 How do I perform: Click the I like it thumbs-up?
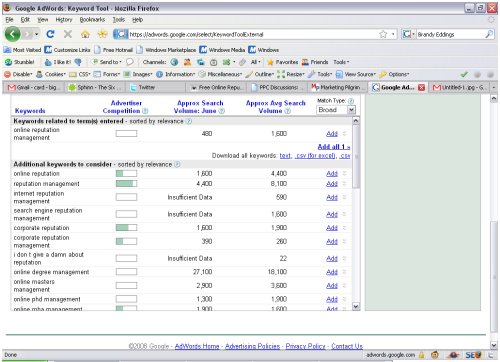point(58,62)
